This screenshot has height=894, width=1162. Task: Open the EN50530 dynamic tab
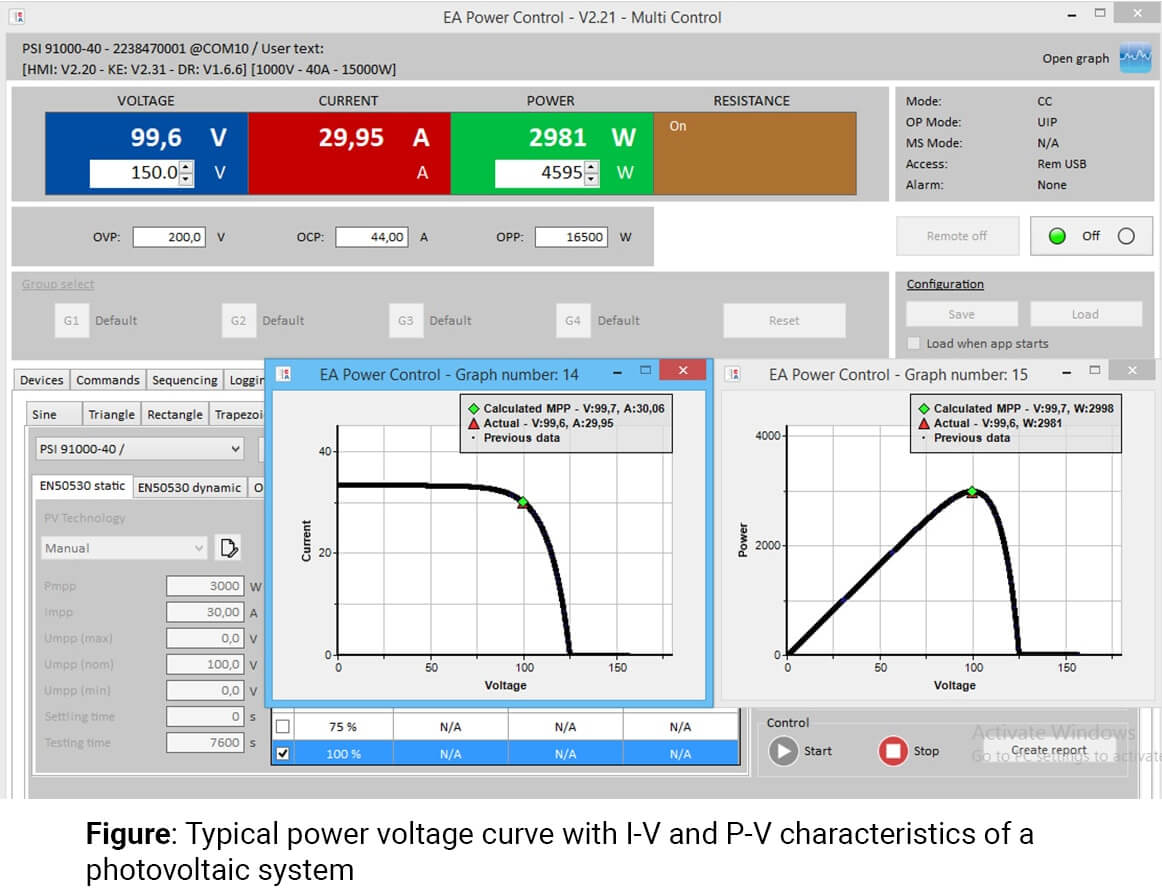[189, 487]
